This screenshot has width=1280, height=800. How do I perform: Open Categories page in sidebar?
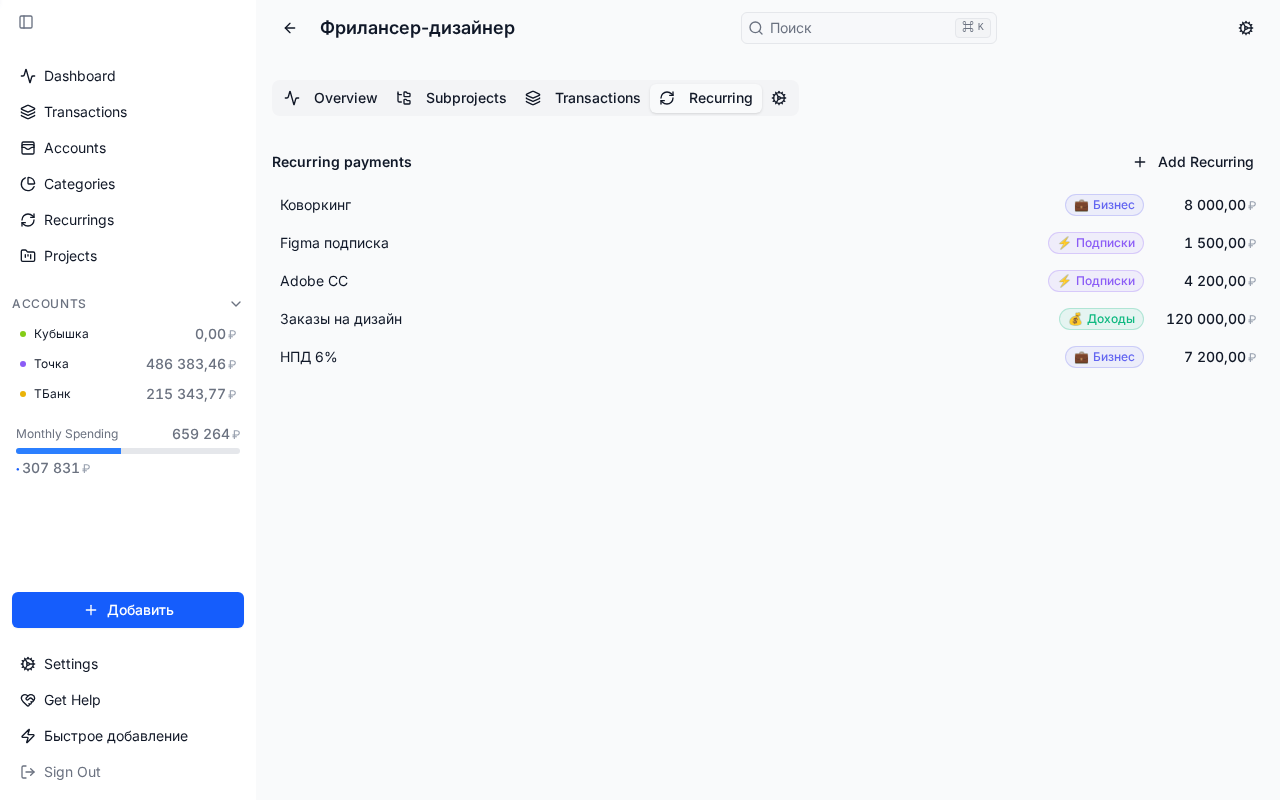[x=79, y=184]
